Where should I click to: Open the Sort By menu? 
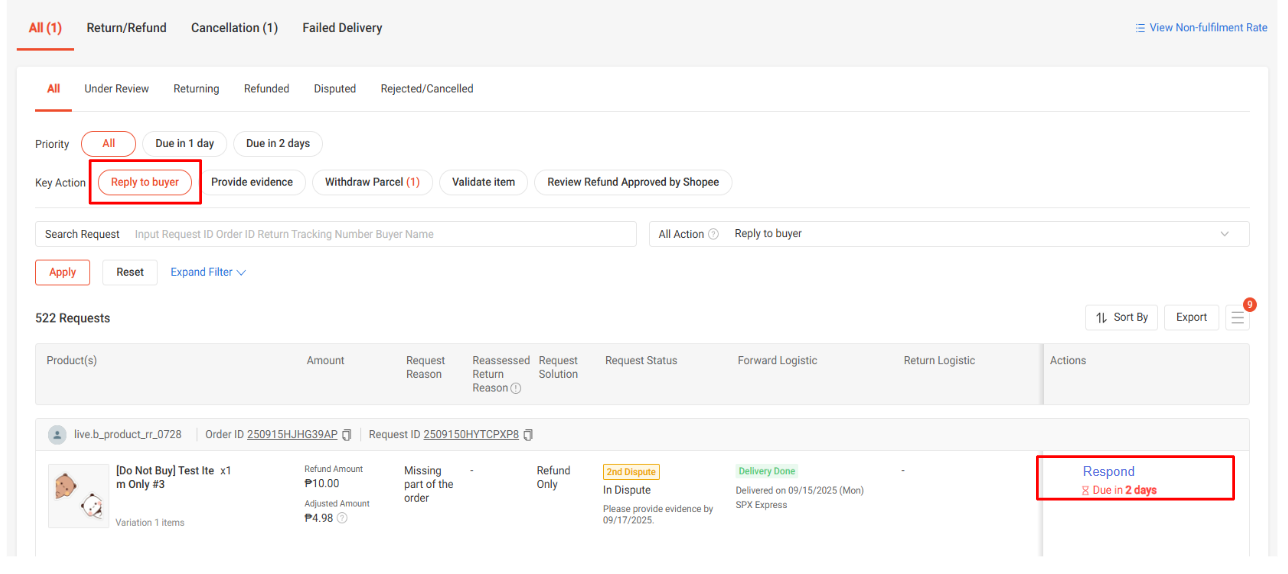[1120, 317]
